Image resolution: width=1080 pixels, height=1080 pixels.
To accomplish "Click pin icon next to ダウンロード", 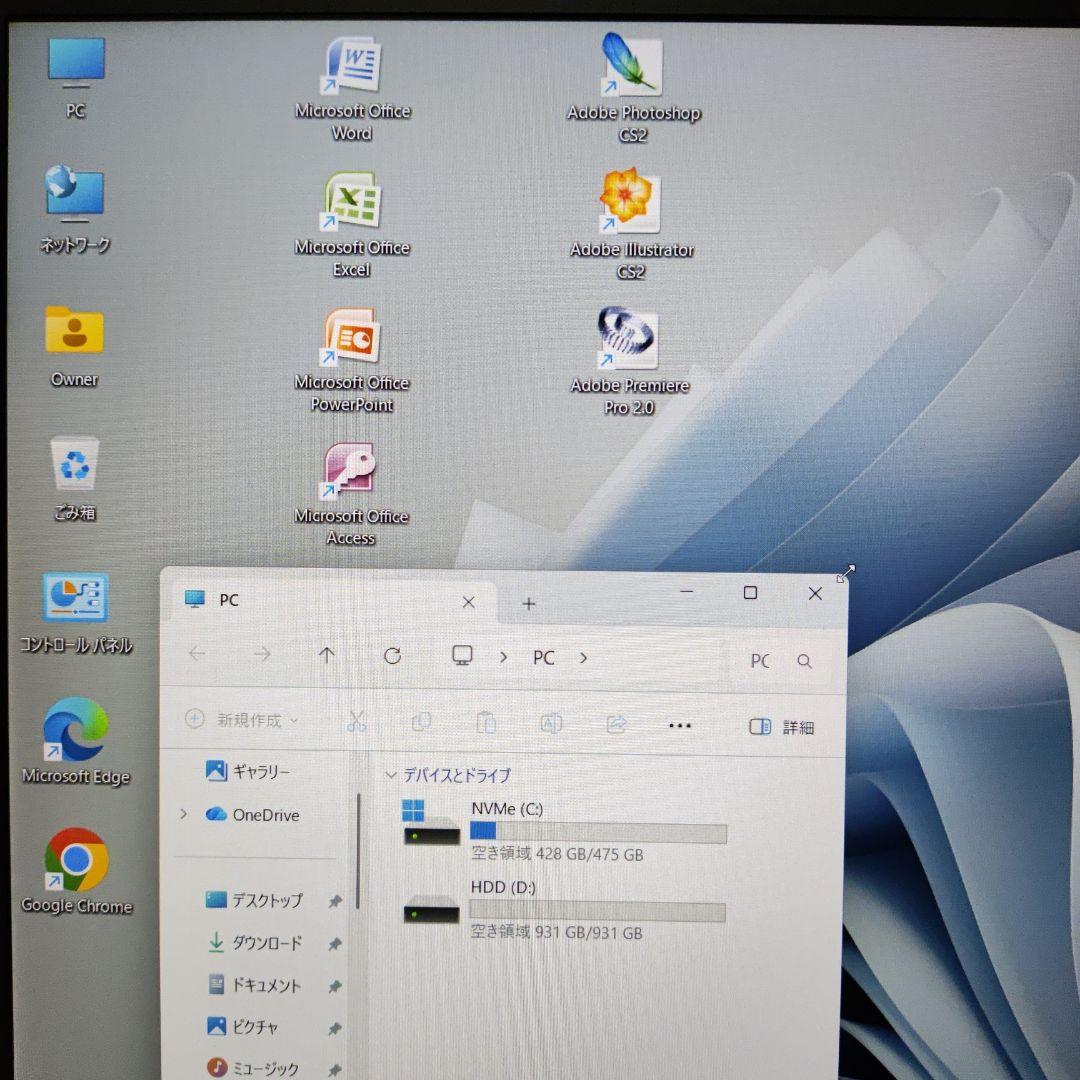I will (335, 944).
